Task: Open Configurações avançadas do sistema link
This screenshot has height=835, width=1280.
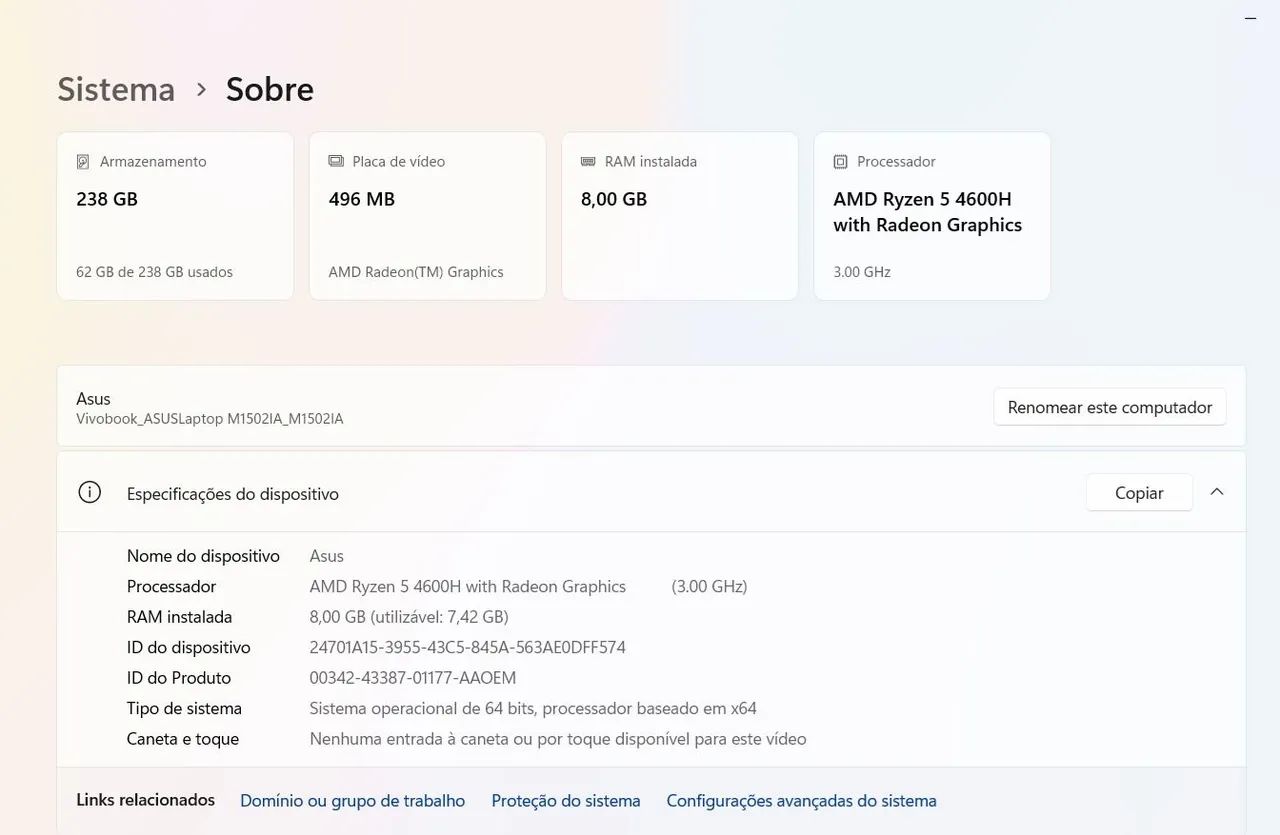Action: pyautogui.click(x=802, y=801)
